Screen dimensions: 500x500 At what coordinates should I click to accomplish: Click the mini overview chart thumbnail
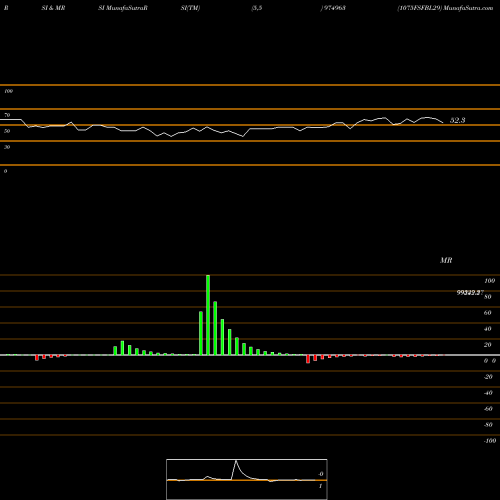point(247,479)
